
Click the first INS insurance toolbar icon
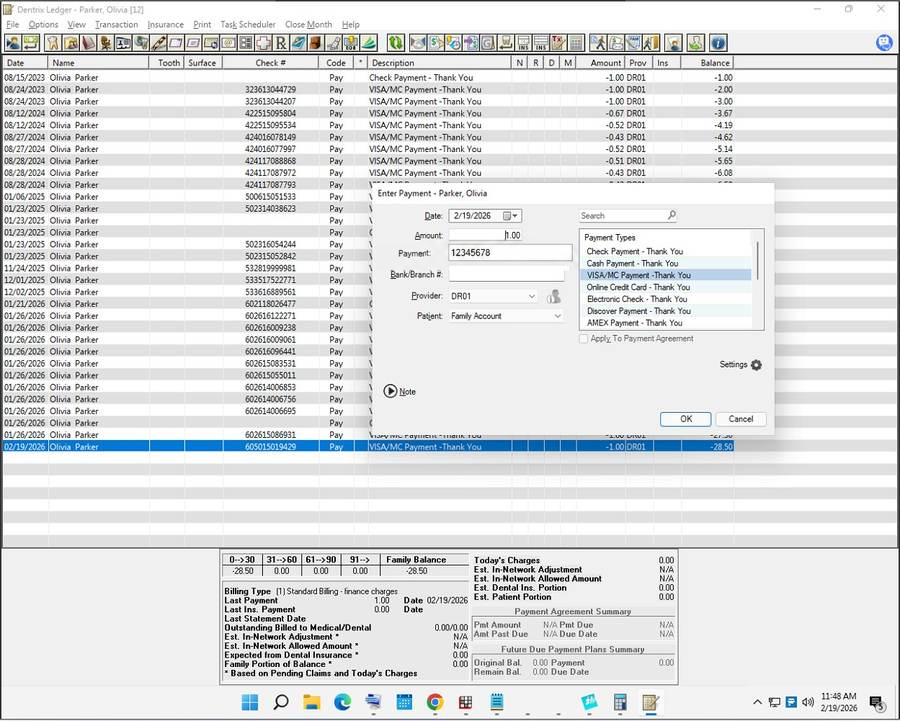tap(523, 43)
